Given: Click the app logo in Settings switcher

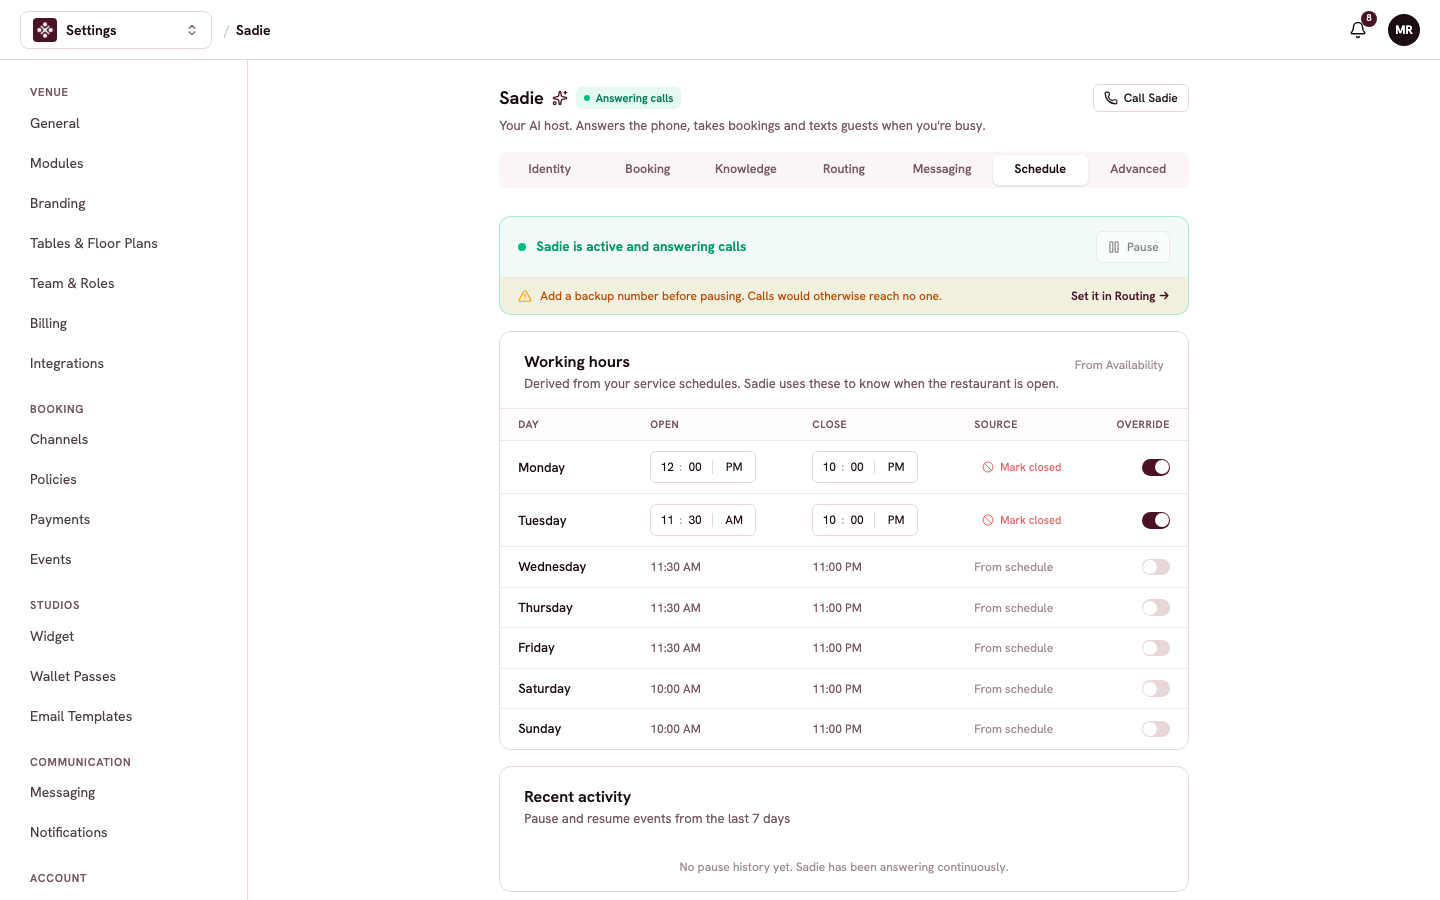Looking at the screenshot, I should (45, 30).
